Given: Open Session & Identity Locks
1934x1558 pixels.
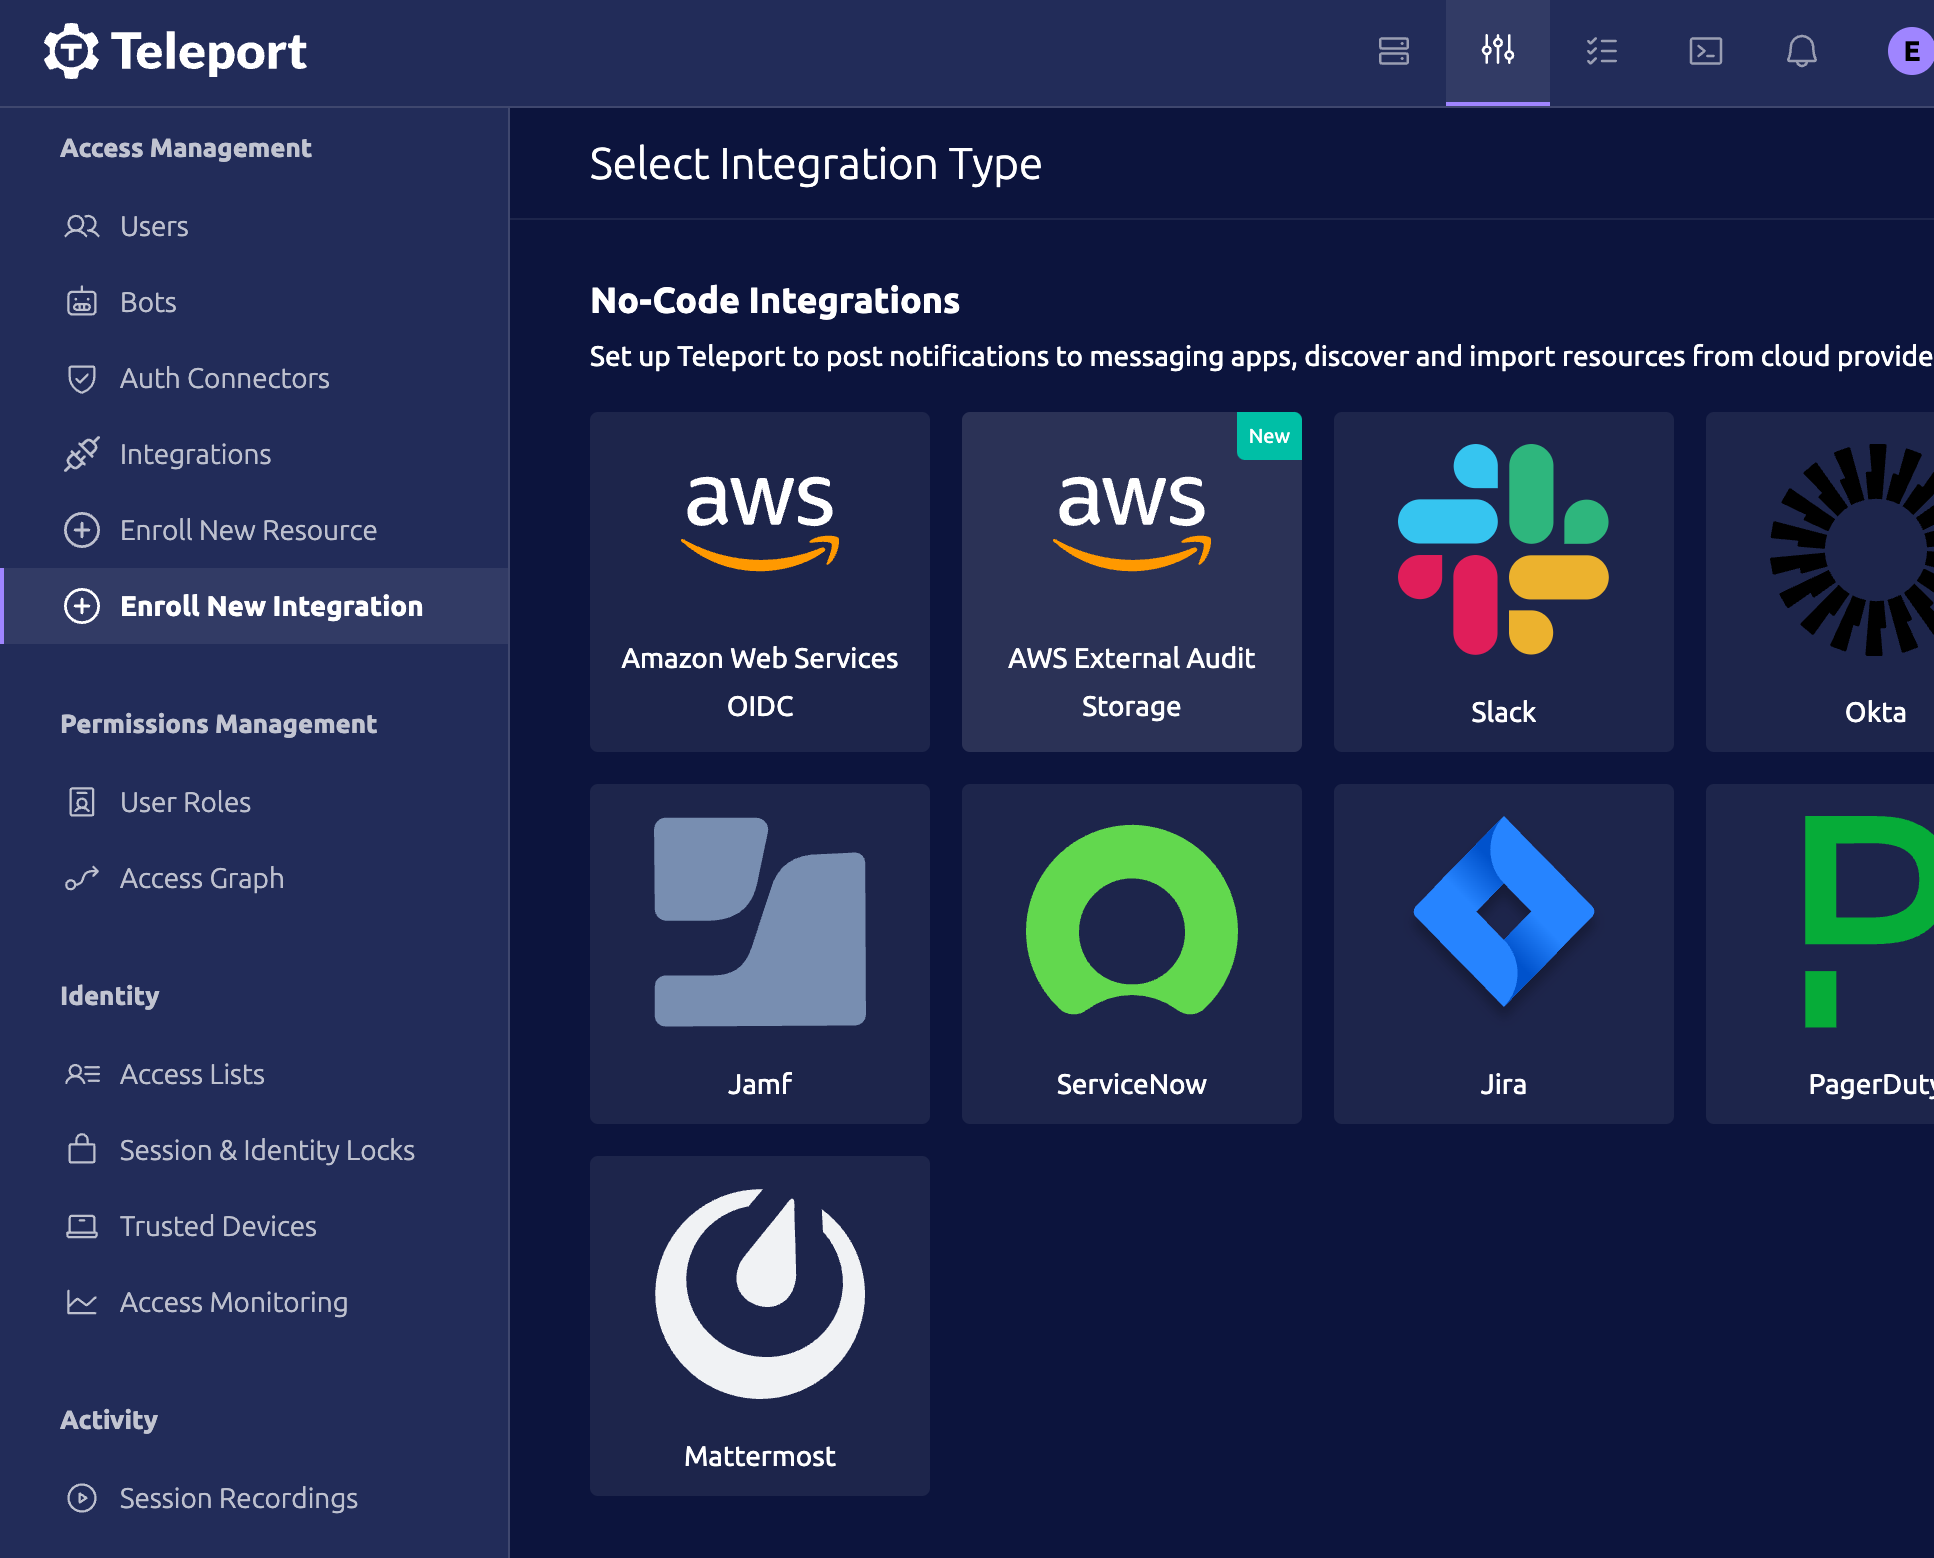Looking at the screenshot, I should [x=267, y=1150].
